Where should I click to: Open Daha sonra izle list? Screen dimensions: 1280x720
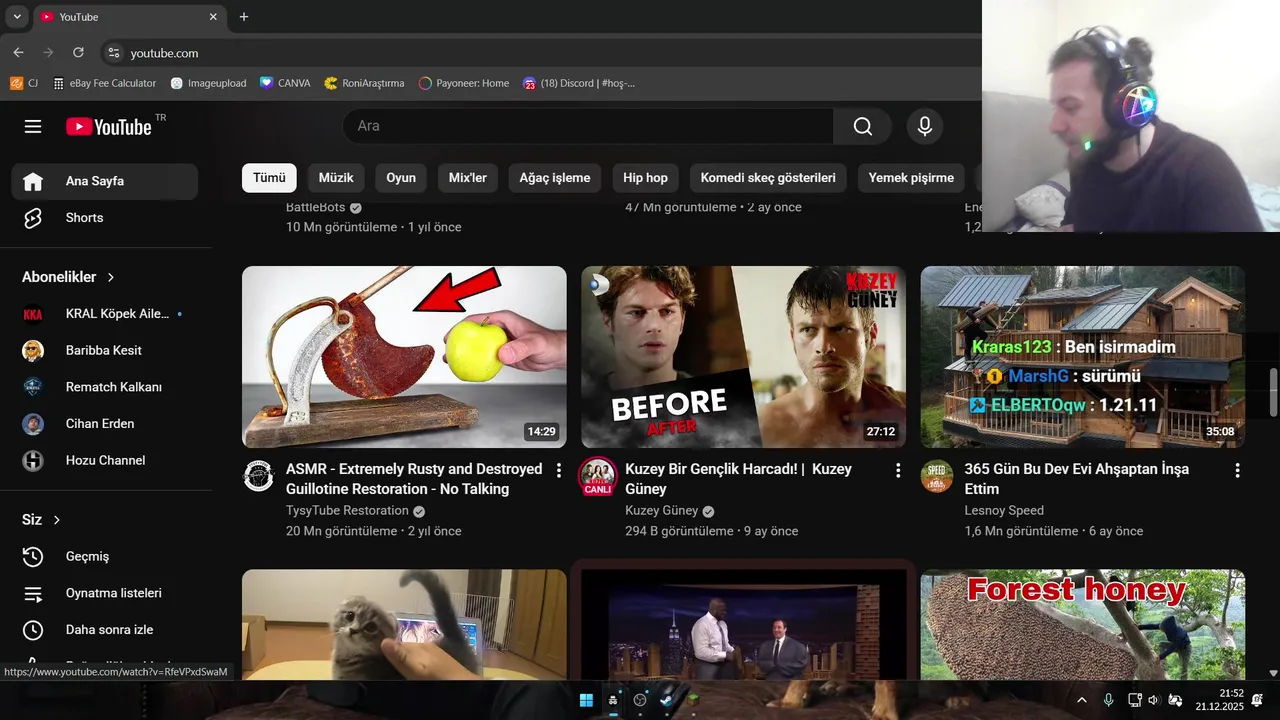tap(105, 630)
